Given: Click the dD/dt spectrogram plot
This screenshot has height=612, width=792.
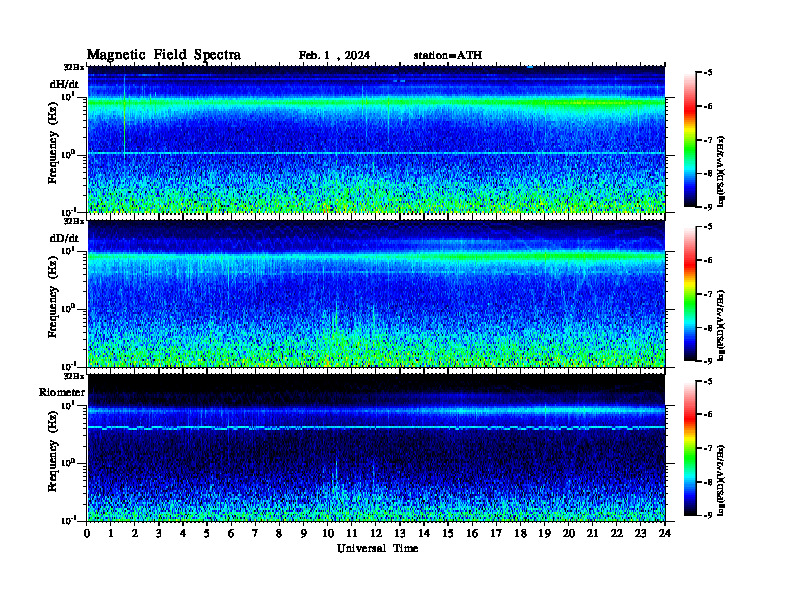Looking at the screenshot, I should pyautogui.click(x=376, y=293).
